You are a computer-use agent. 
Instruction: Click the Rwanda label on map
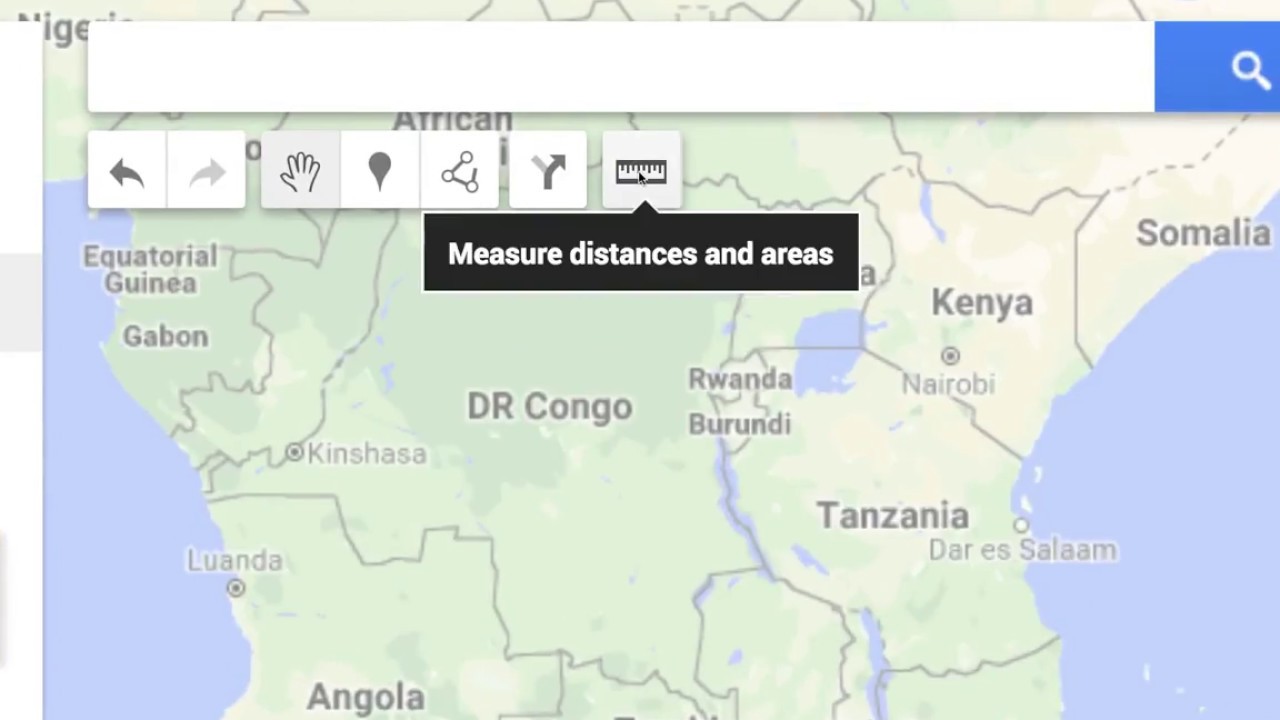tap(740, 380)
